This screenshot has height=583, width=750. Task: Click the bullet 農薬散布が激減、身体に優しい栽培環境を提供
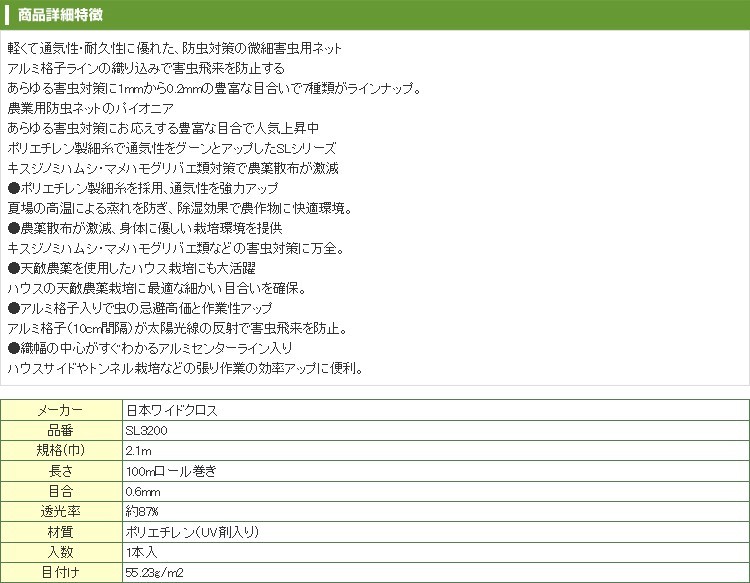pyautogui.click(x=145, y=228)
